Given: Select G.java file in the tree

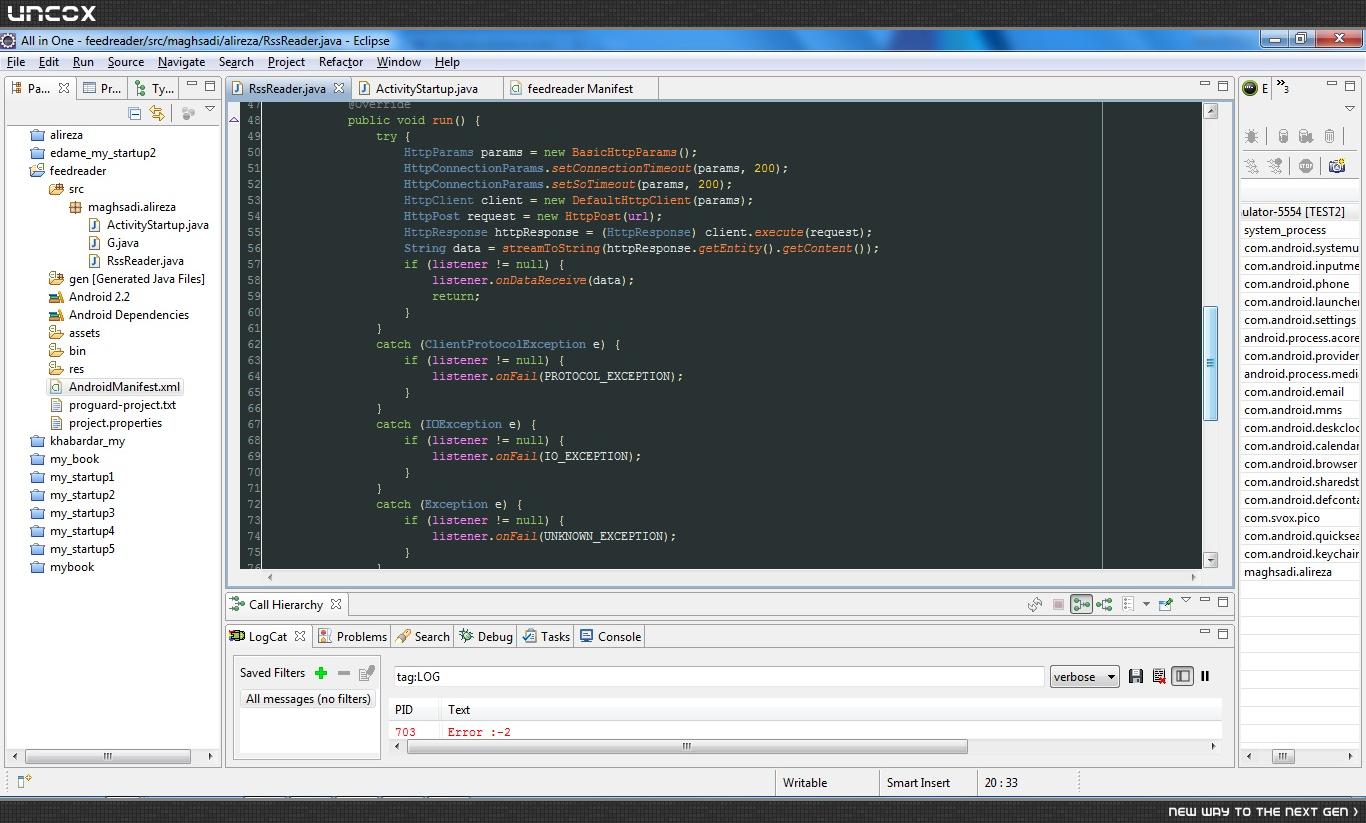Looking at the screenshot, I should pos(122,243).
